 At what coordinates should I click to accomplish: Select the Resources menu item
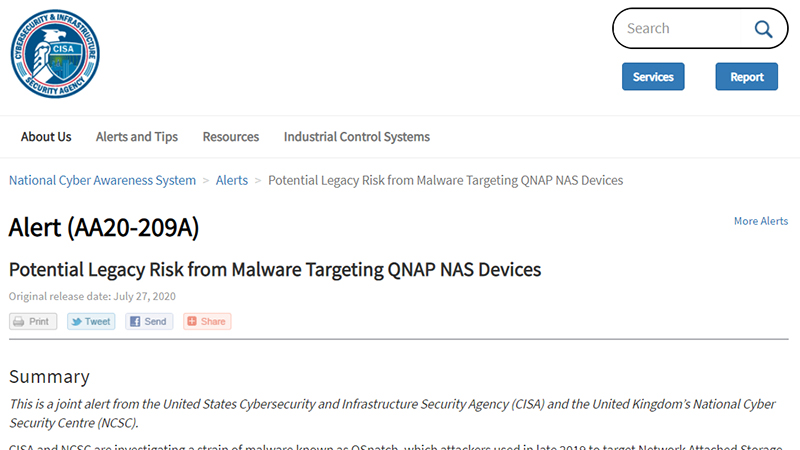(231, 137)
